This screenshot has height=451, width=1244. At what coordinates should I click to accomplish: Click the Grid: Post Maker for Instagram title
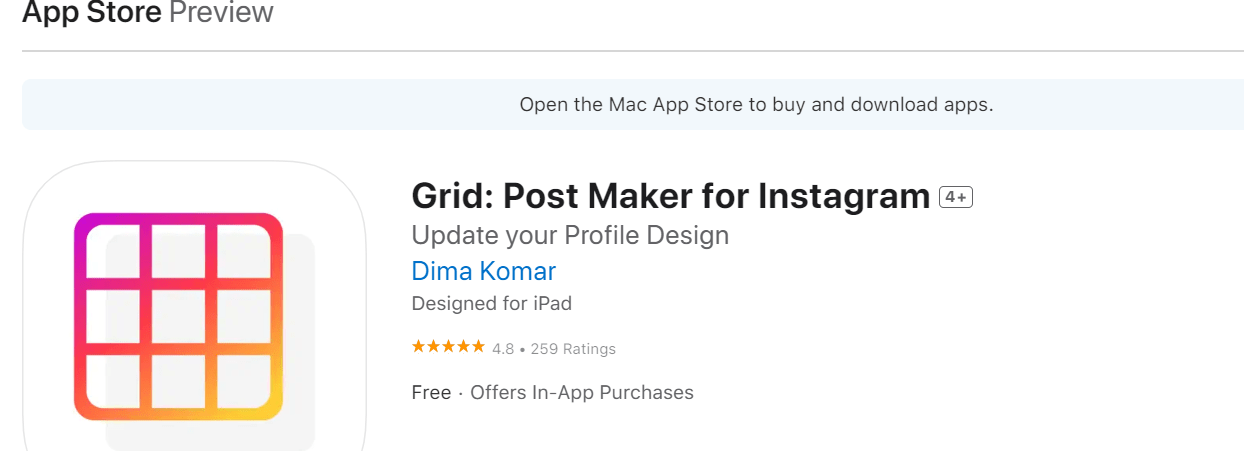[x=671, y=196]
